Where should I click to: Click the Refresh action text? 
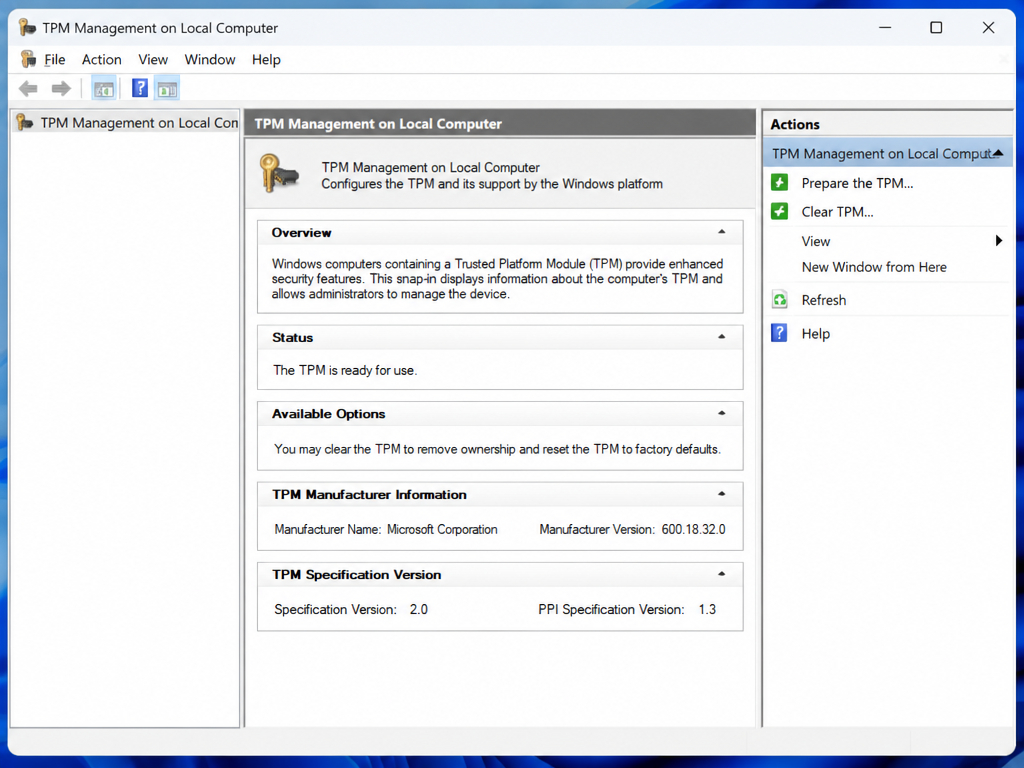click(824, 300)
